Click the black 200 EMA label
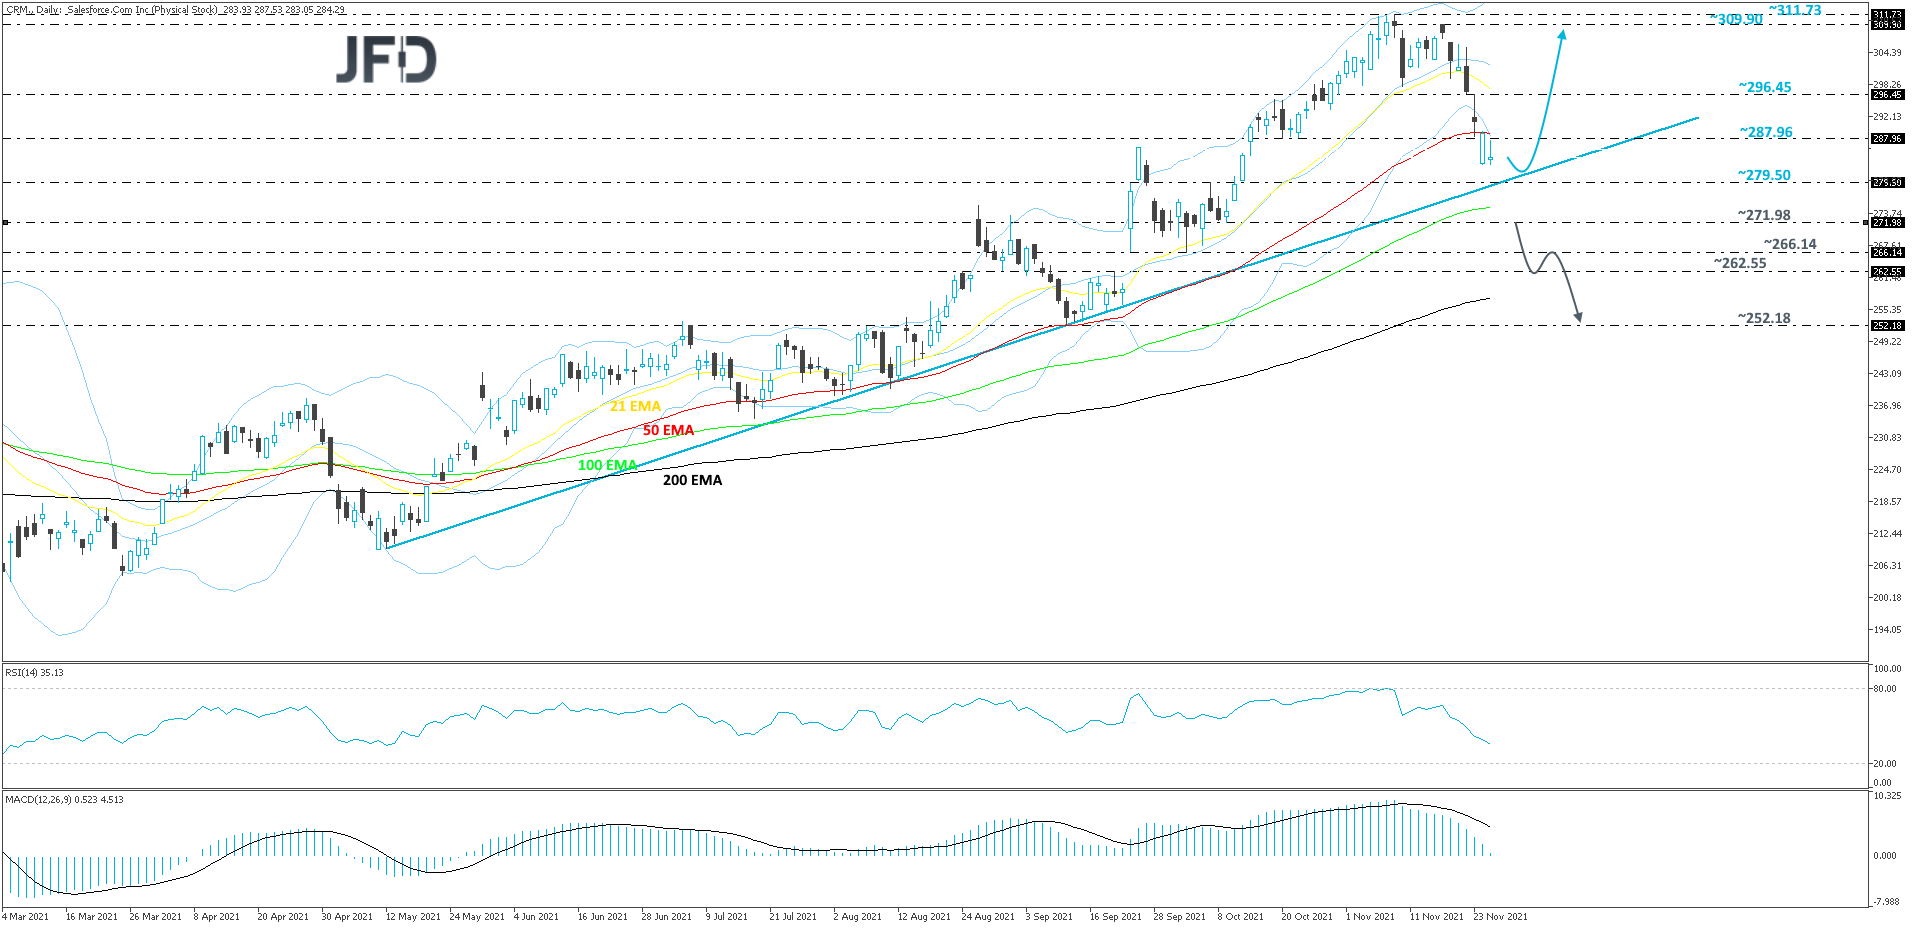The width and height of the screenshot is (1916, 928). (692, 480)
